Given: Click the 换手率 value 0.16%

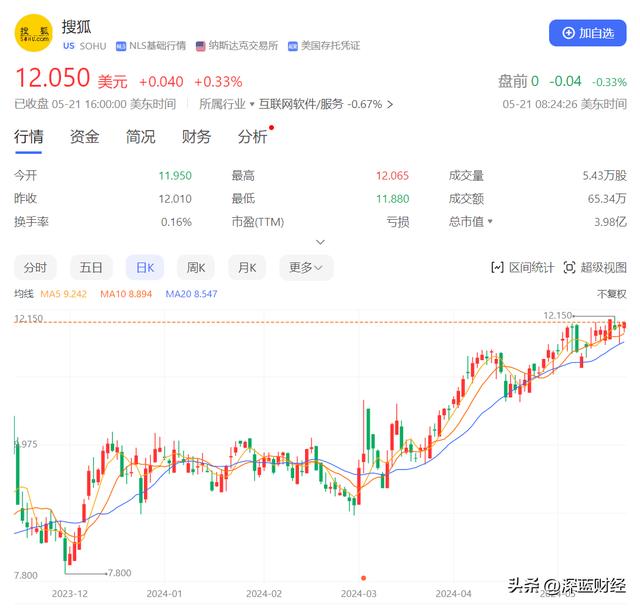Looking at the screenshot, I should [x=176, y=222].
